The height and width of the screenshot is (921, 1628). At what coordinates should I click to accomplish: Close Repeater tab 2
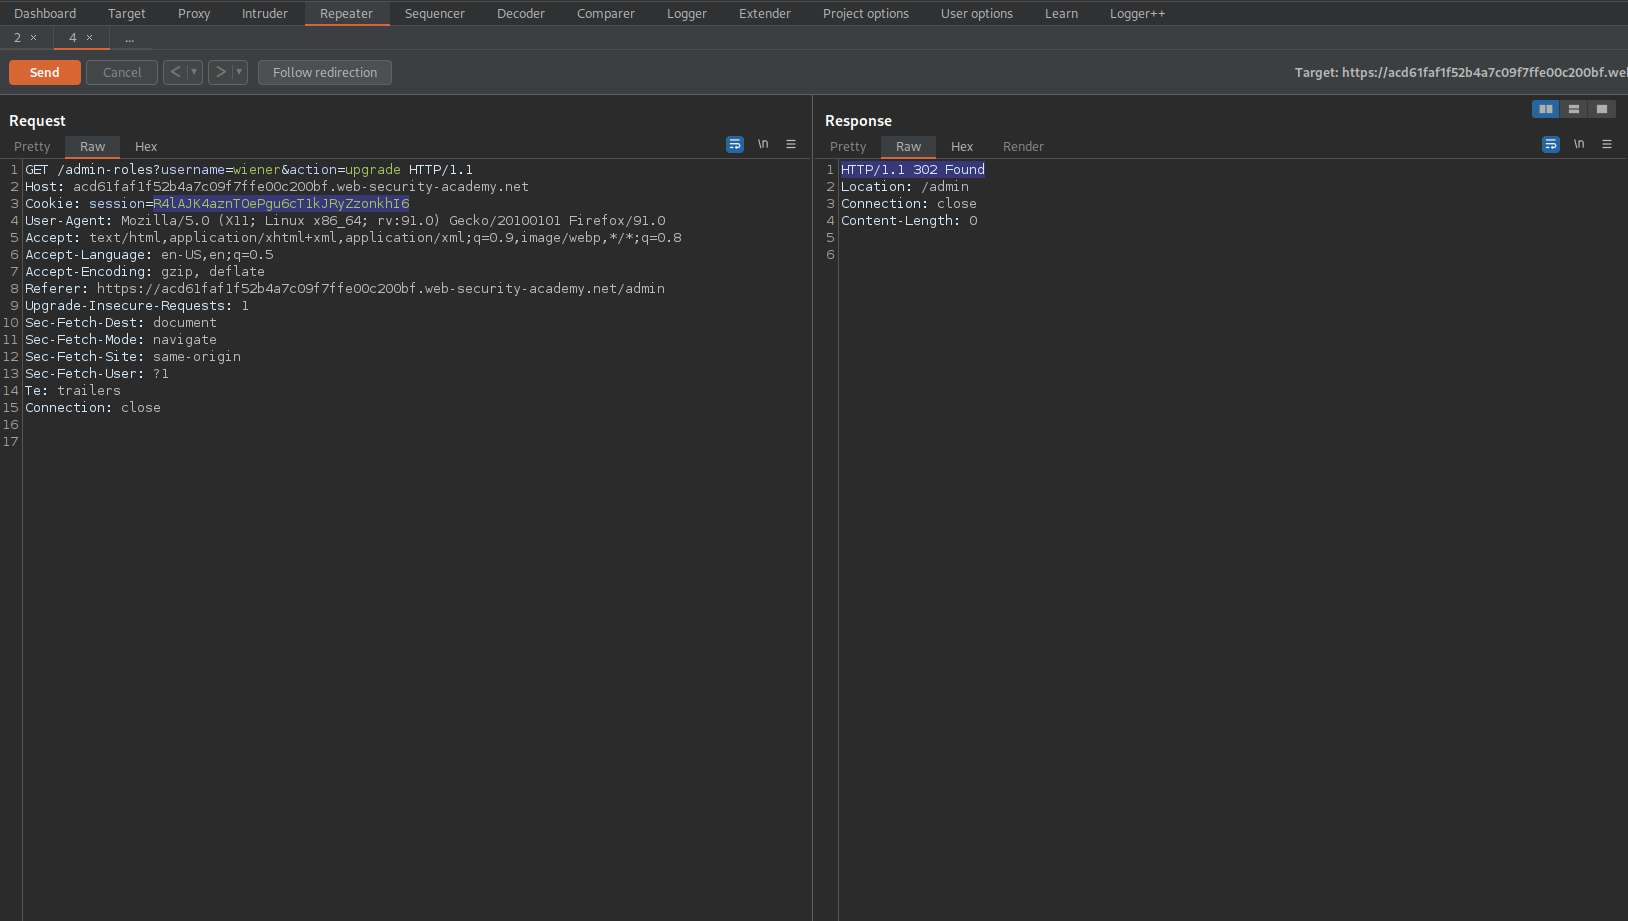tap(34, 38)
